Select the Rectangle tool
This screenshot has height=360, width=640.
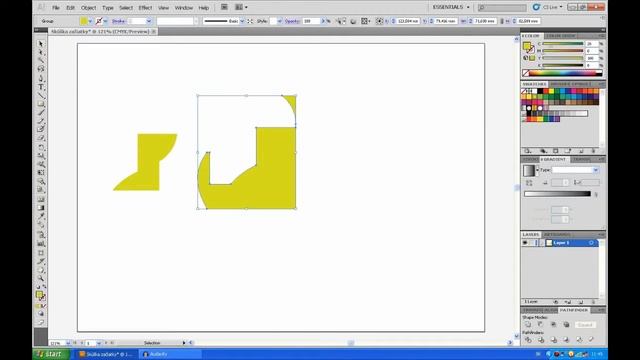(41, 104)
